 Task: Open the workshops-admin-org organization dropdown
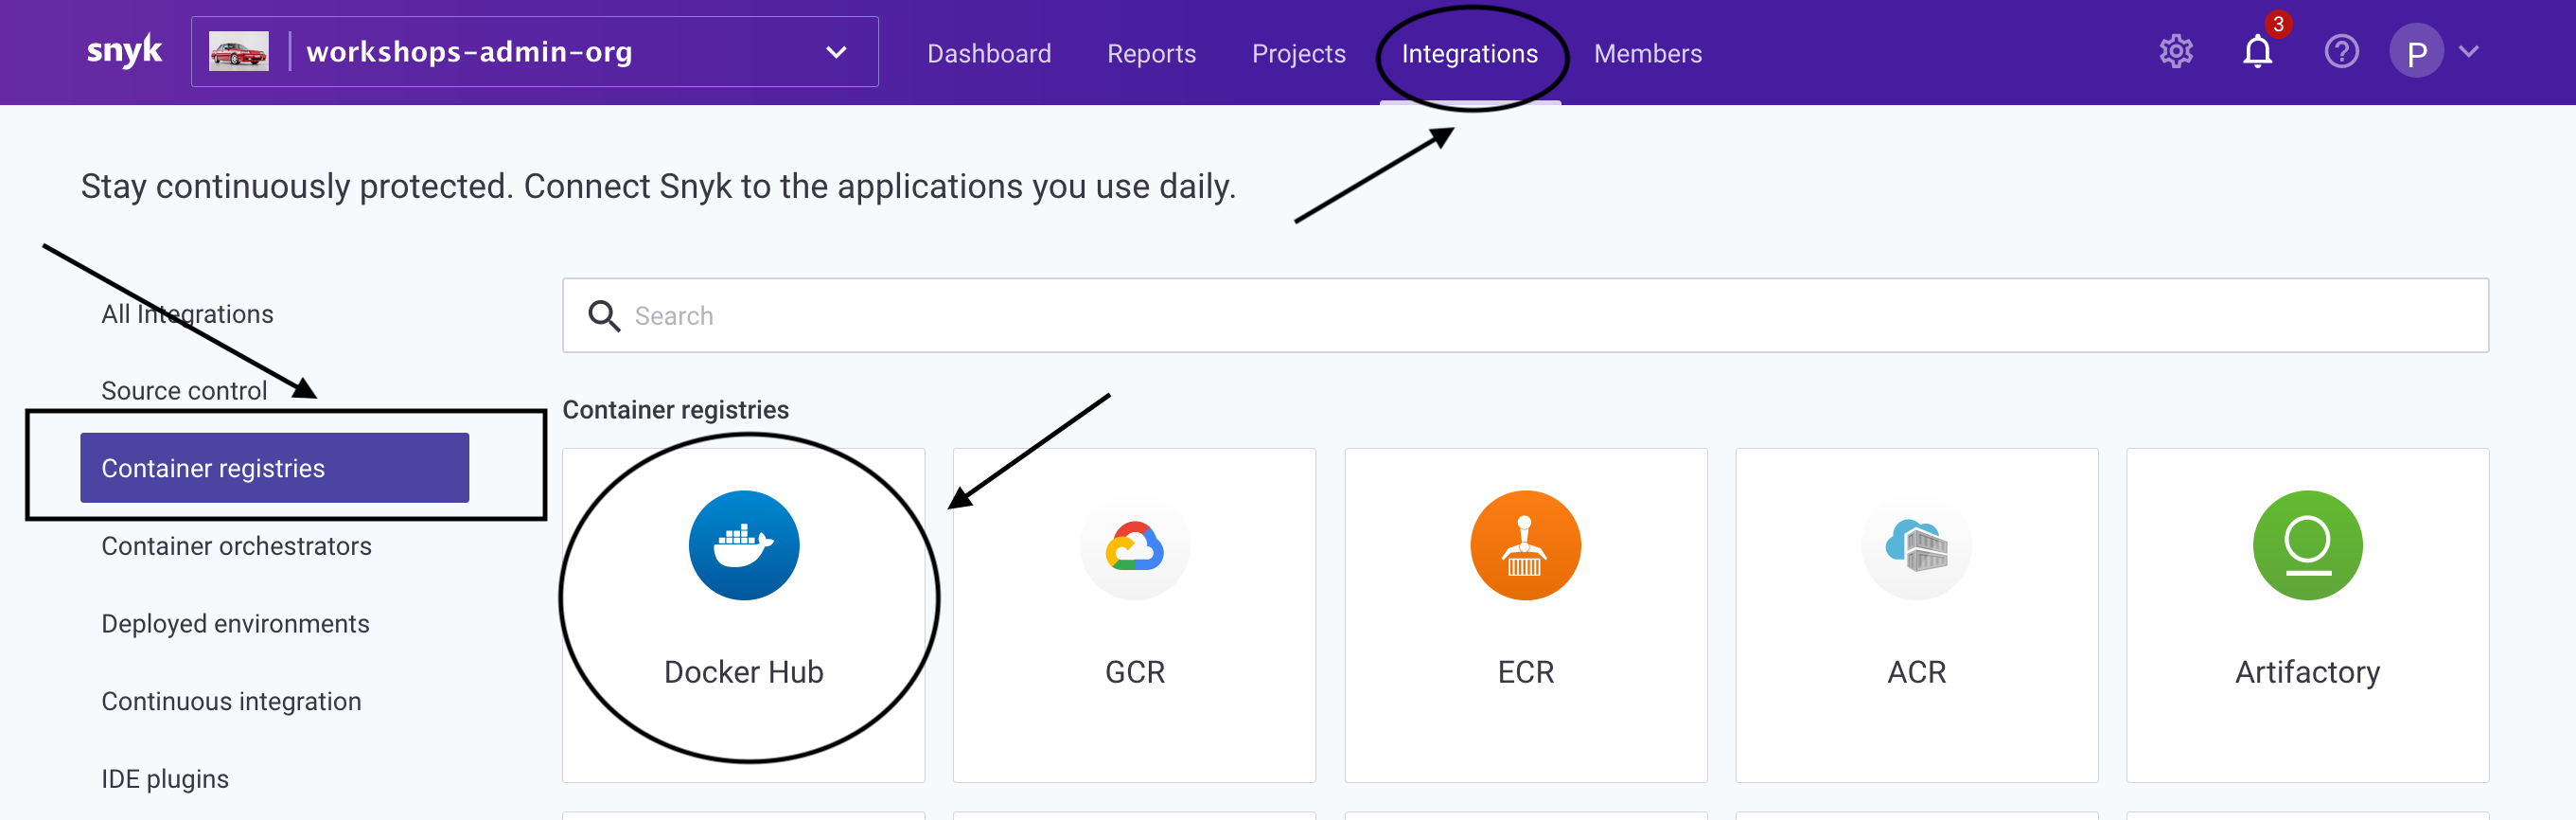click(535, 52)
